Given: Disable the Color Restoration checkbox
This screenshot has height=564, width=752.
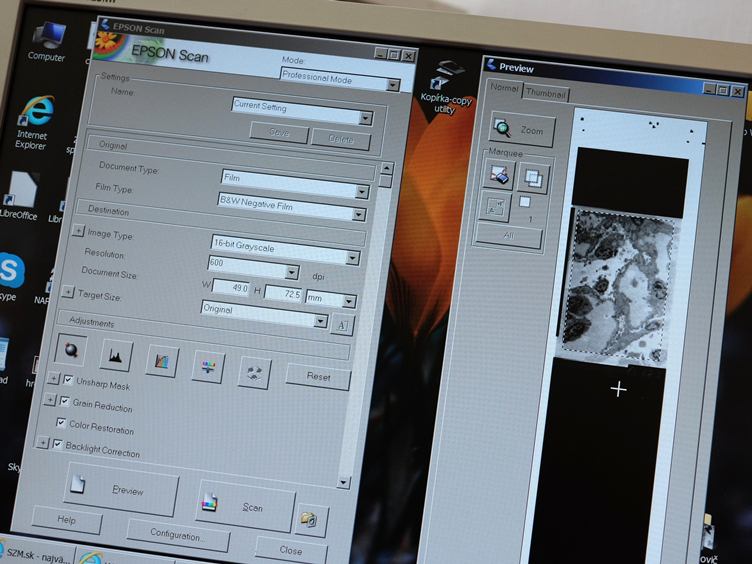Looking at the screenshot, I should point(60,423).
